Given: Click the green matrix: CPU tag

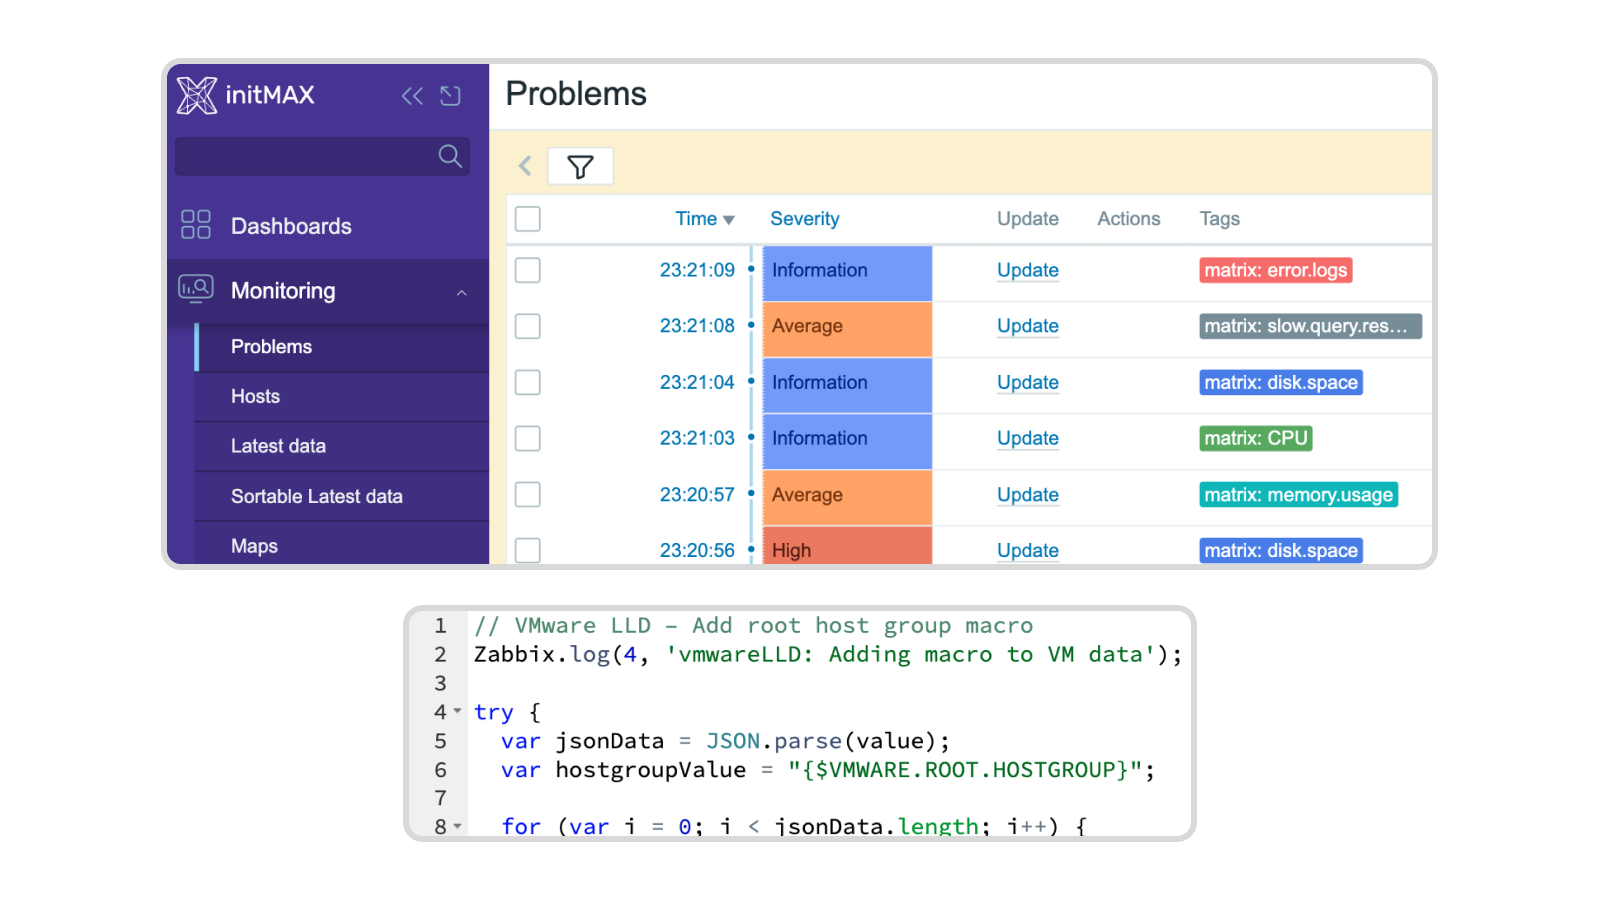Looking at the screenshot, I should (1255, 438).
